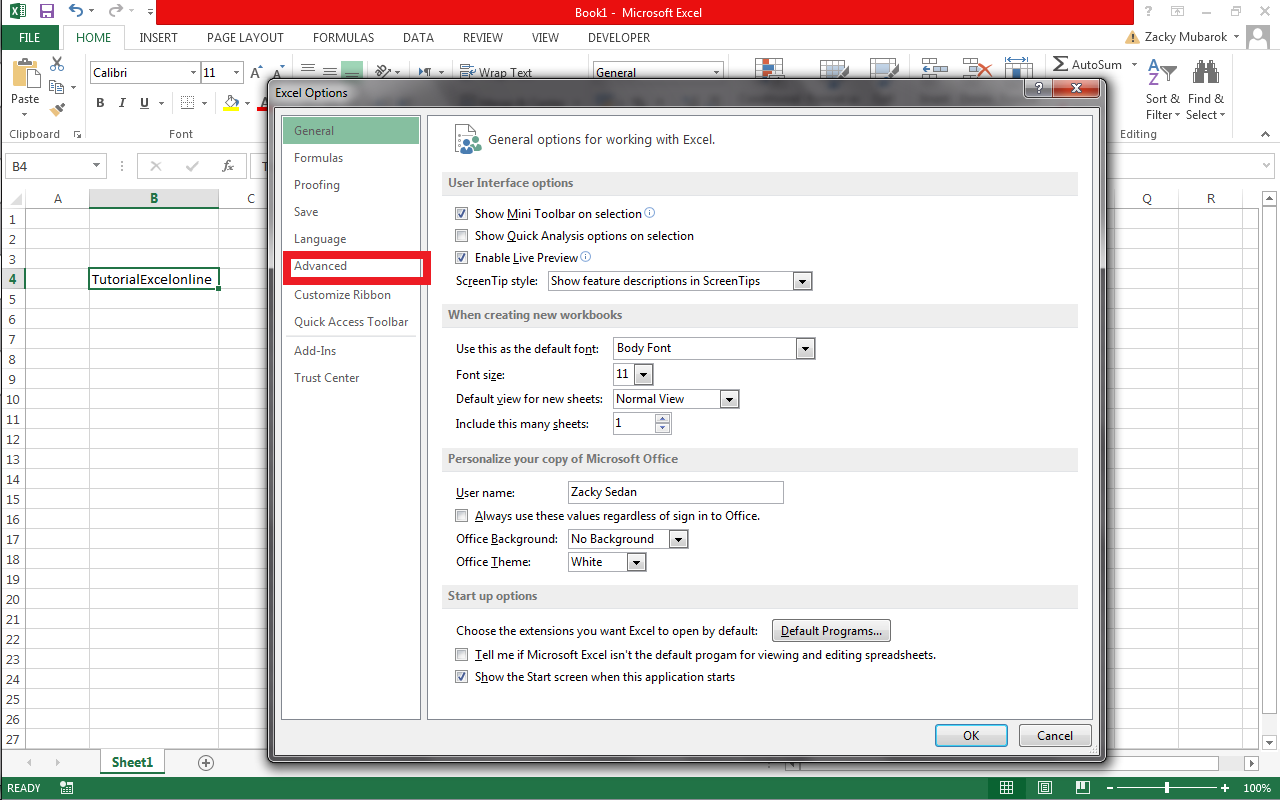Select the Cut scissors tool

pyautogui.click(x=56, y=63)
